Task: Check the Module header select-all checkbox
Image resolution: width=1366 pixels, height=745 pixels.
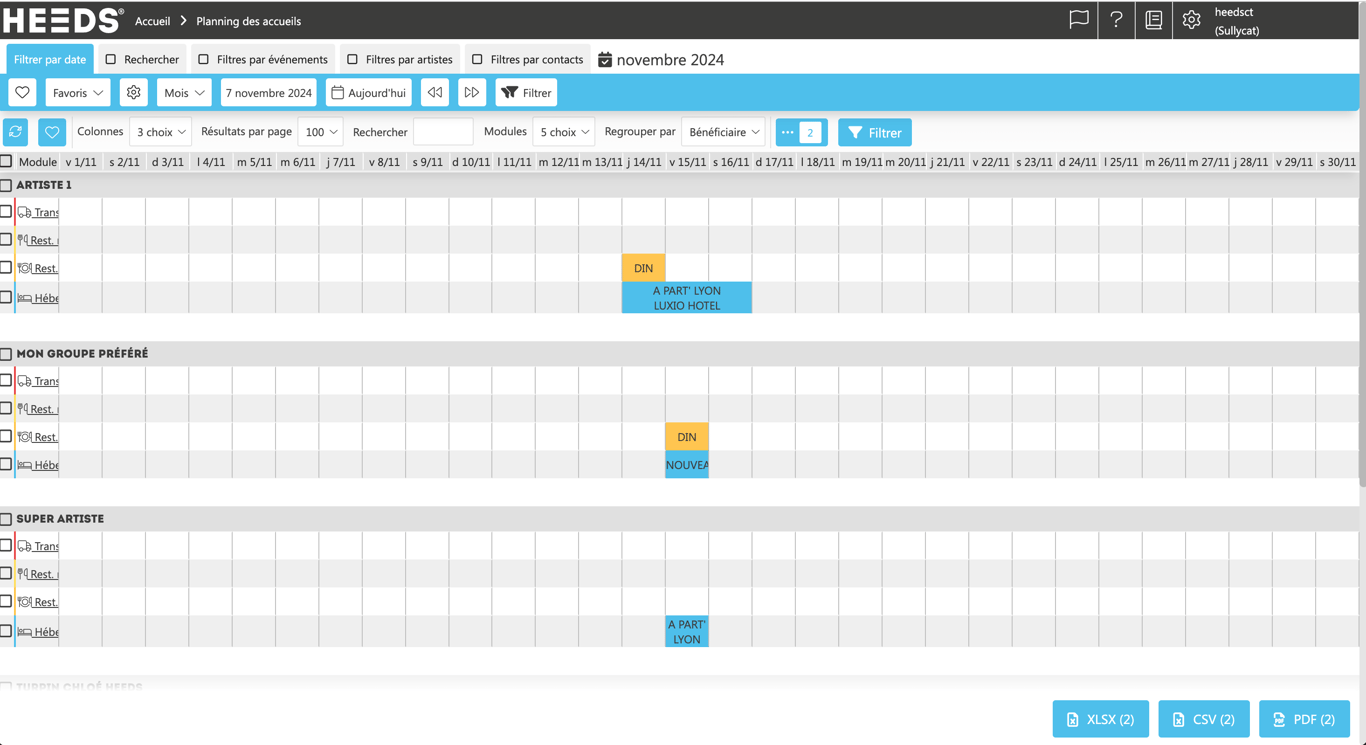Action: (x=6, y=161)
